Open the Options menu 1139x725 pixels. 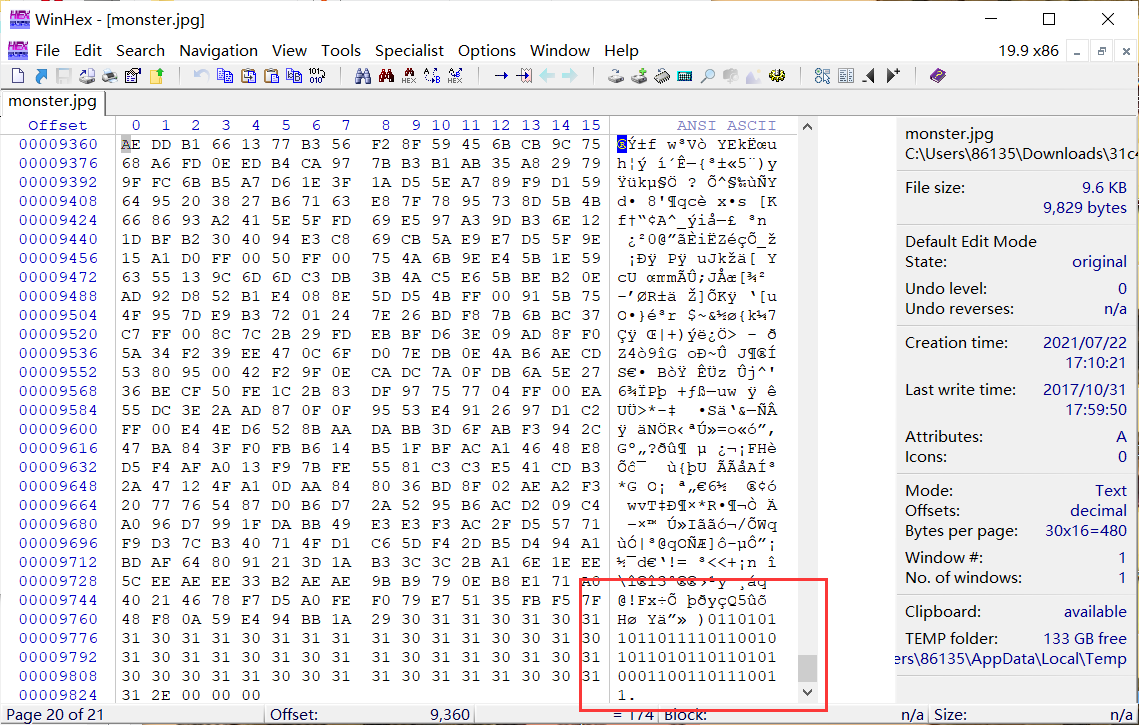(487, 51)
